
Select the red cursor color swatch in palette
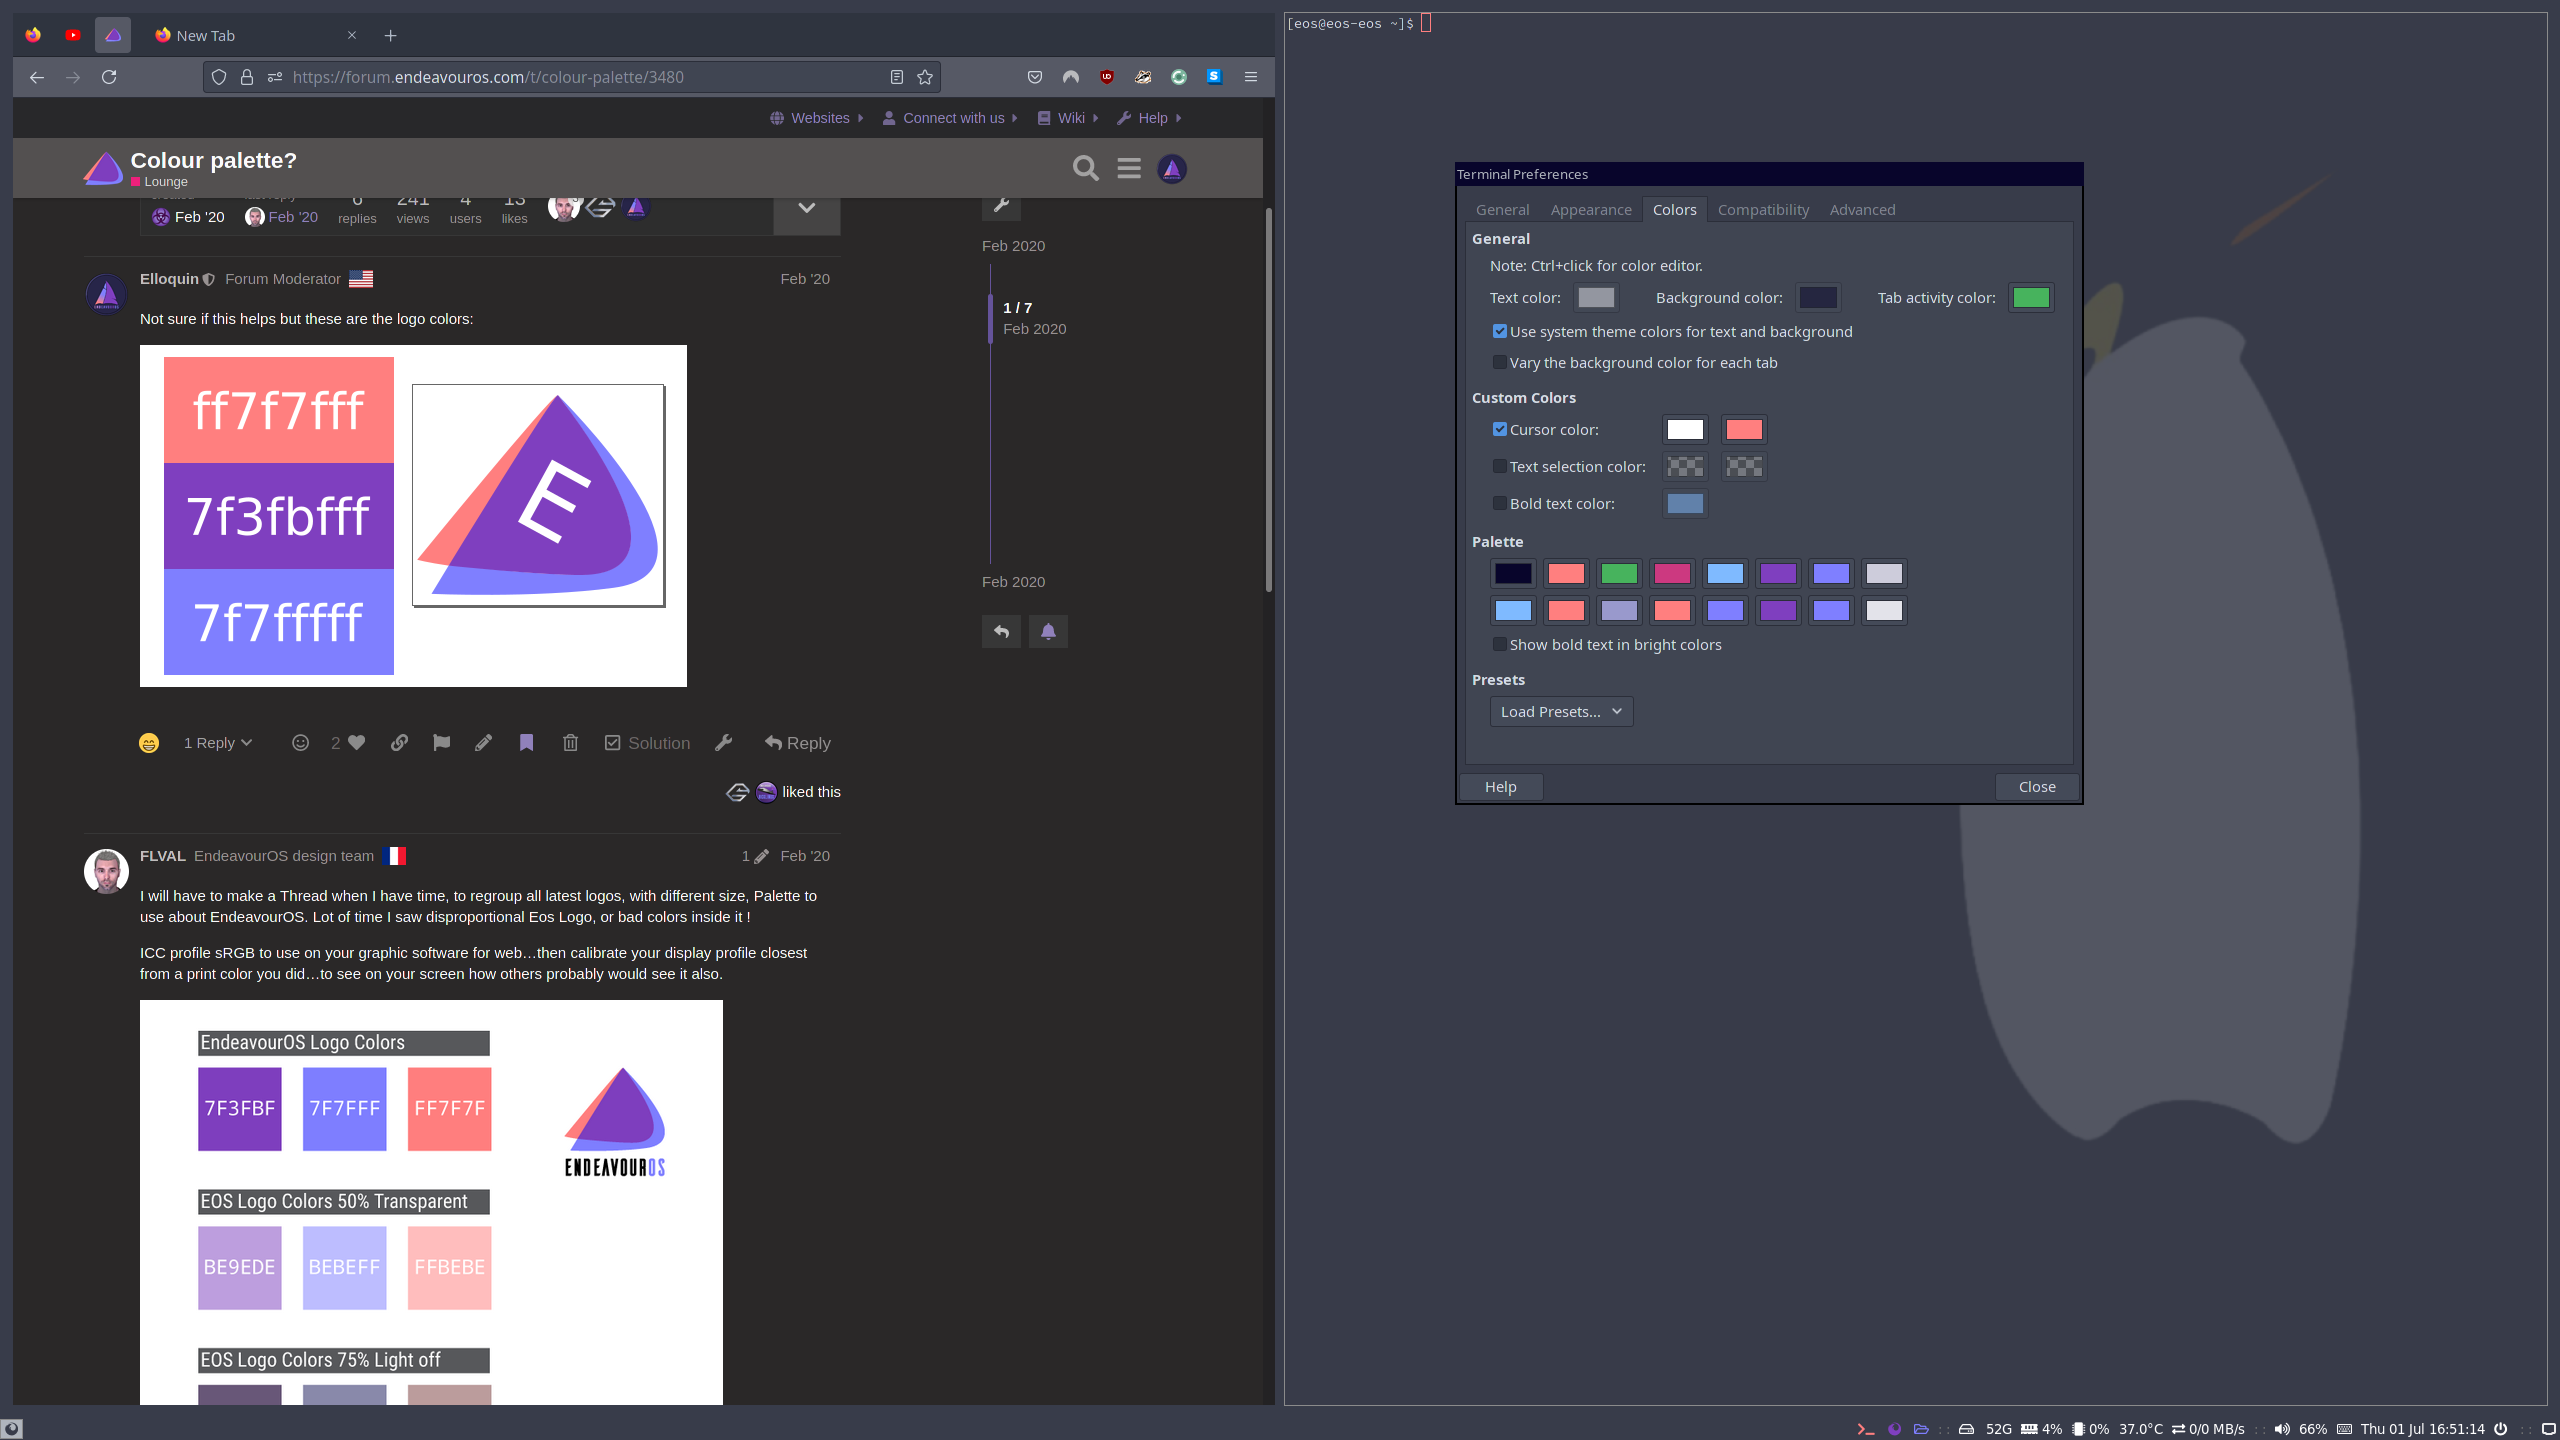pyautogui.click(x=1742, y=429)
